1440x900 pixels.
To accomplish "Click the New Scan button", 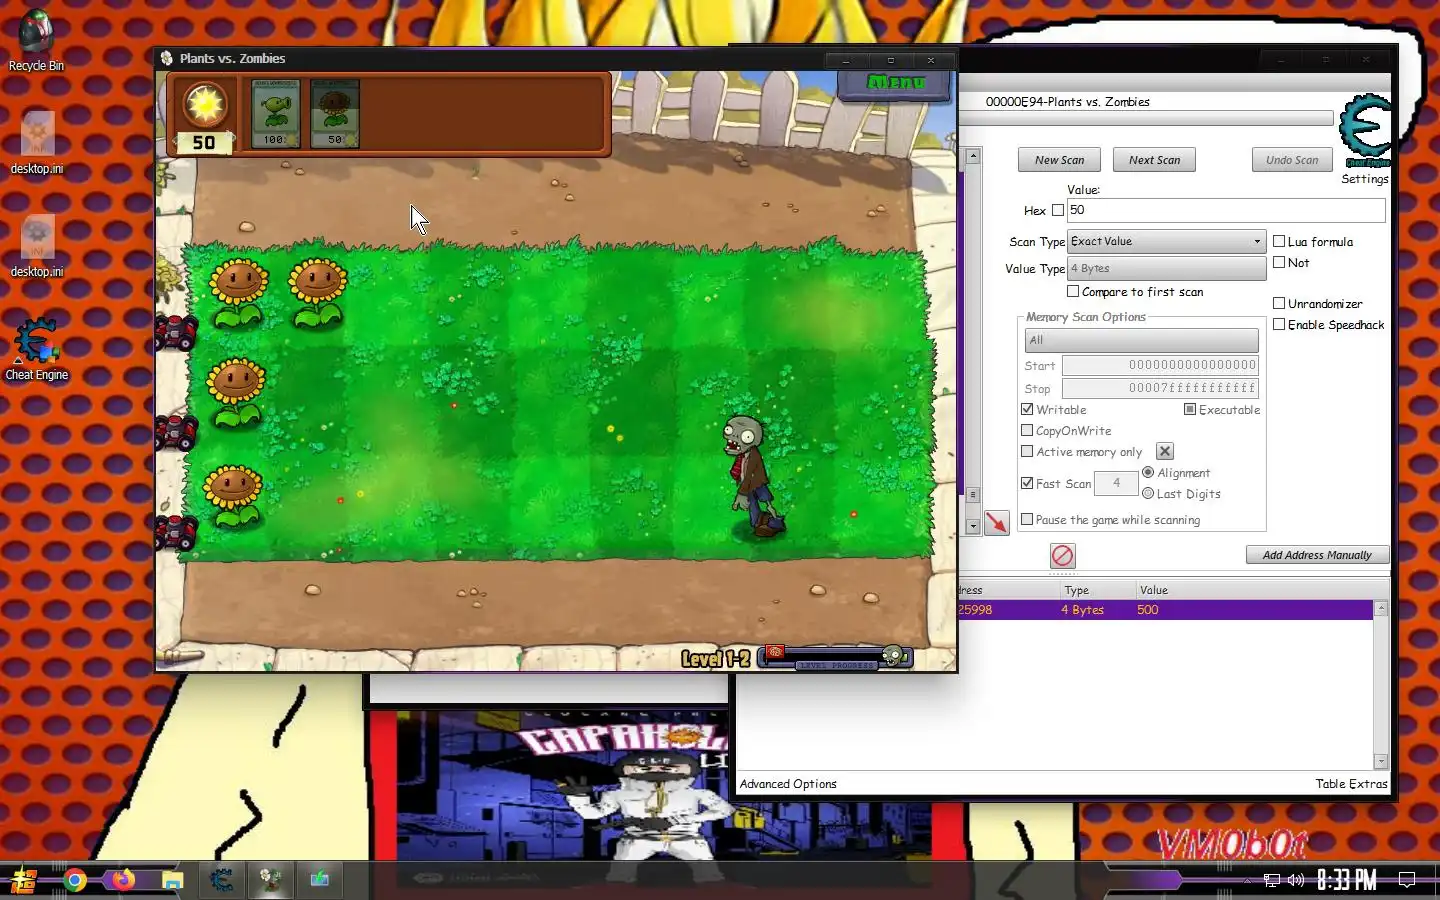I will (1059, 160).
